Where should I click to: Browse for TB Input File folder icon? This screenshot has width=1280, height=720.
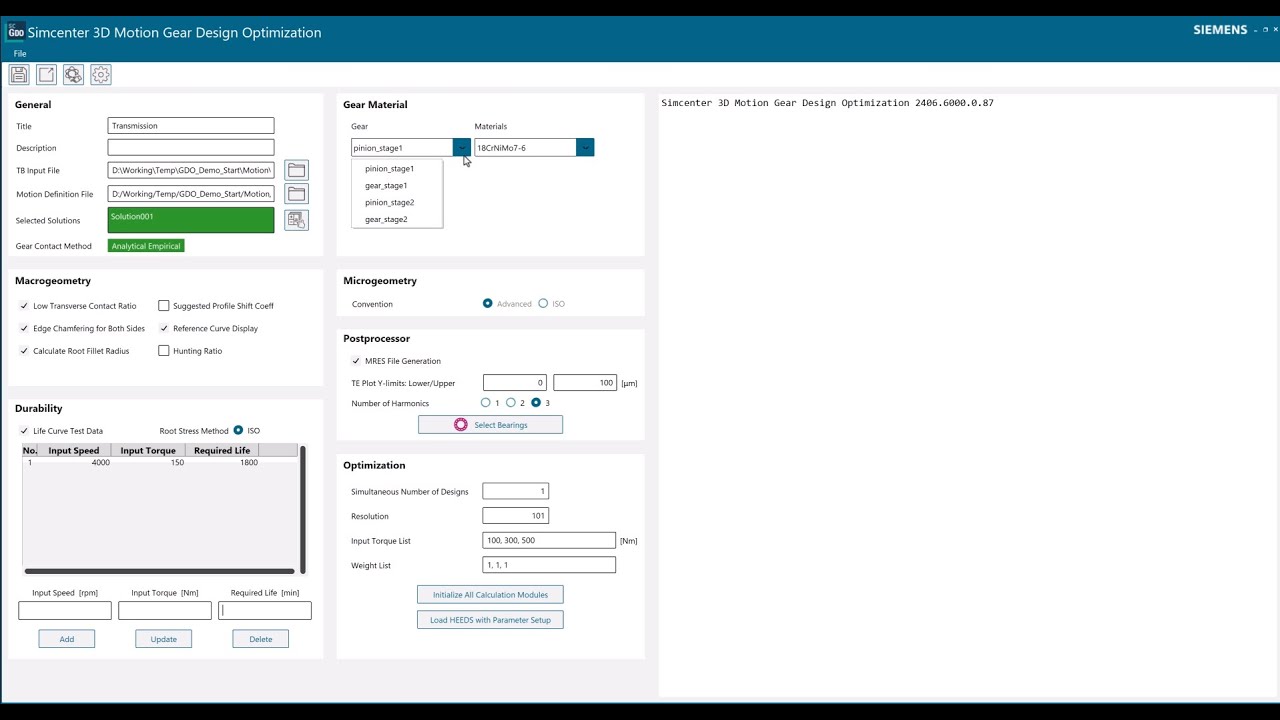tap(296, 170)
